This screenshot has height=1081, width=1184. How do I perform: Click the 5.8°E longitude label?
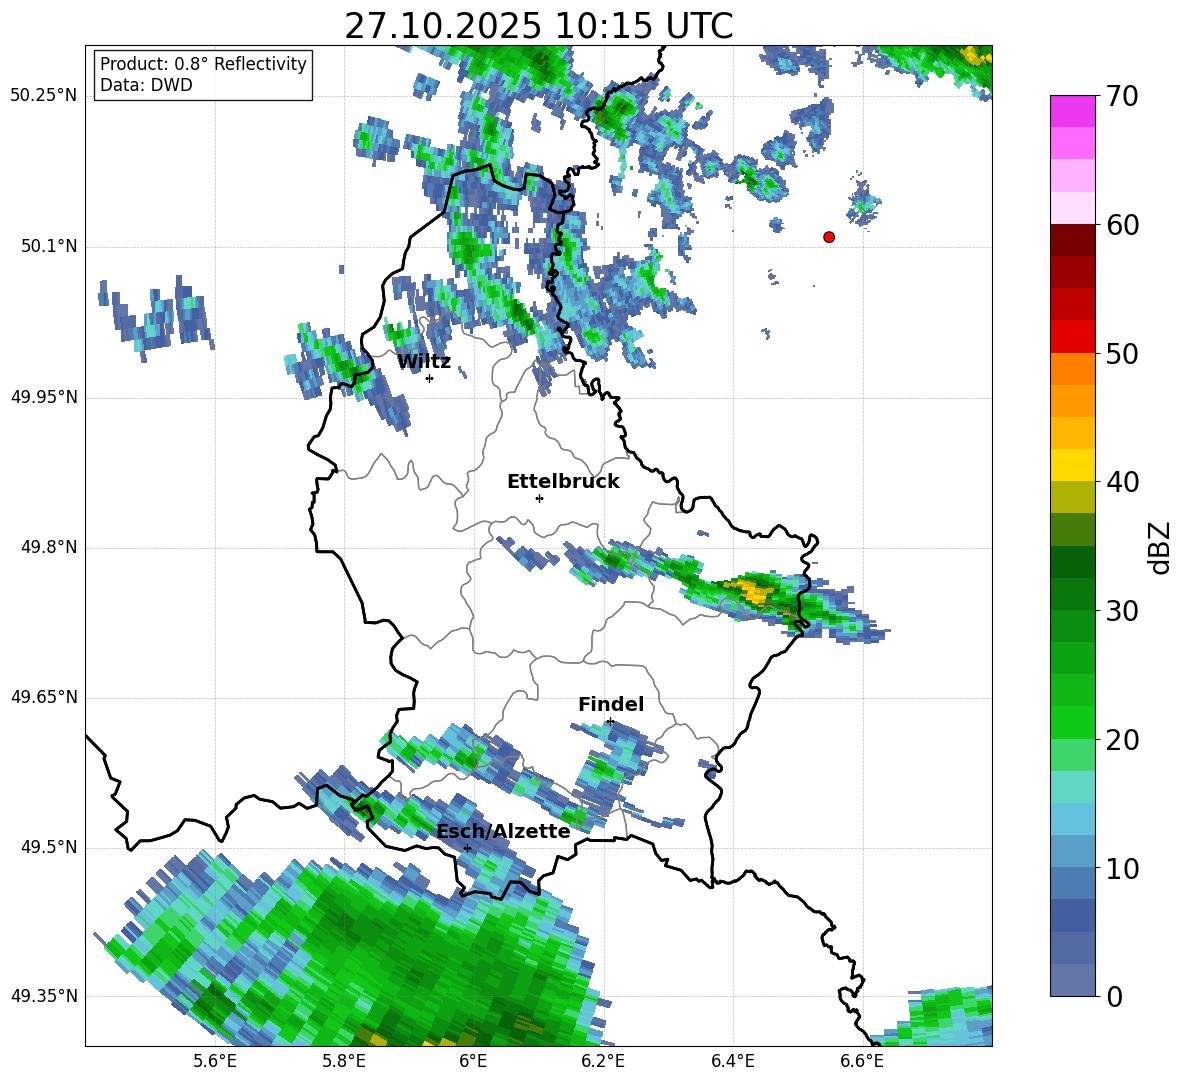(x=344, y=1062)
